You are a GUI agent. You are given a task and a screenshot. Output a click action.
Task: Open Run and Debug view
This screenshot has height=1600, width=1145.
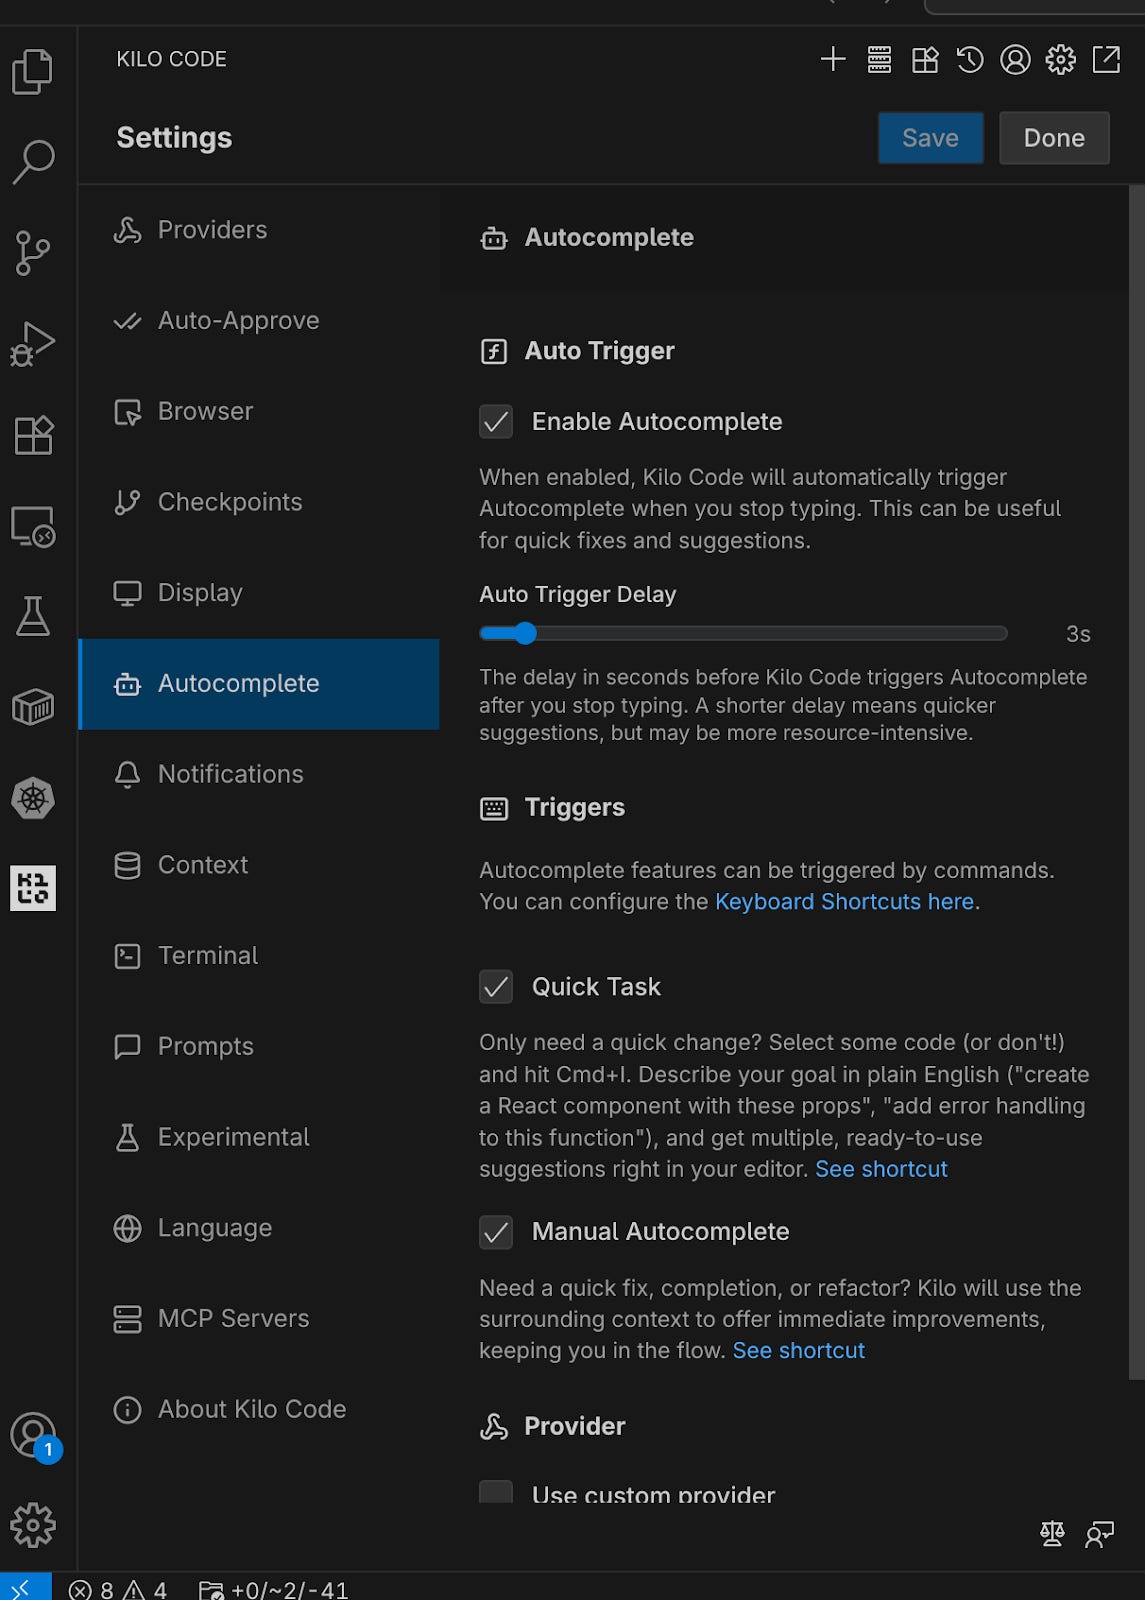tap(33, 343)
